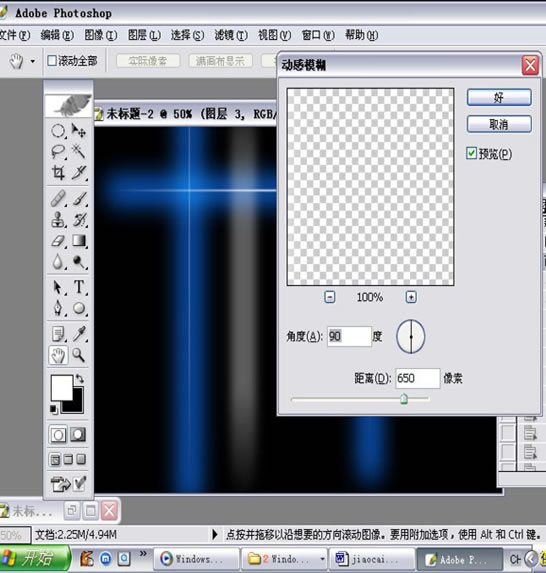Switch to Full Screen with menu bar
Image resolution: width=546 pixels, height=573 pixels.
click(x=68, y=460)
